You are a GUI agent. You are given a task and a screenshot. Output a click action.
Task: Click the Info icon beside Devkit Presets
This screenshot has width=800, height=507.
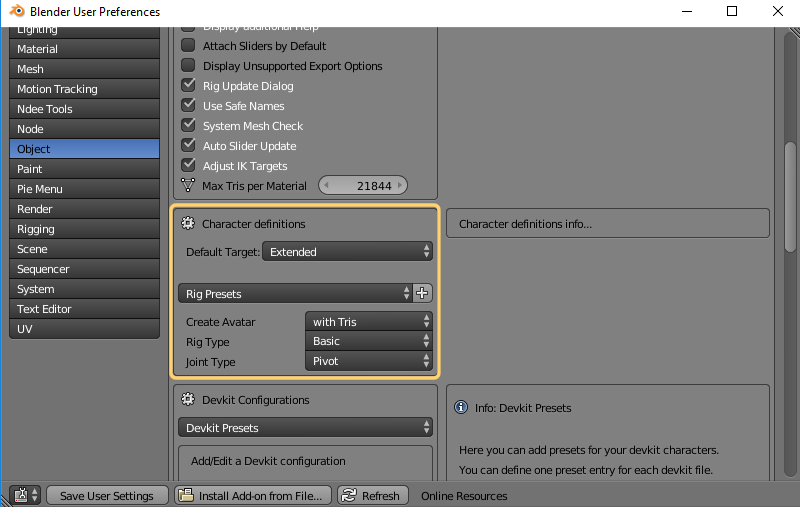461,407
